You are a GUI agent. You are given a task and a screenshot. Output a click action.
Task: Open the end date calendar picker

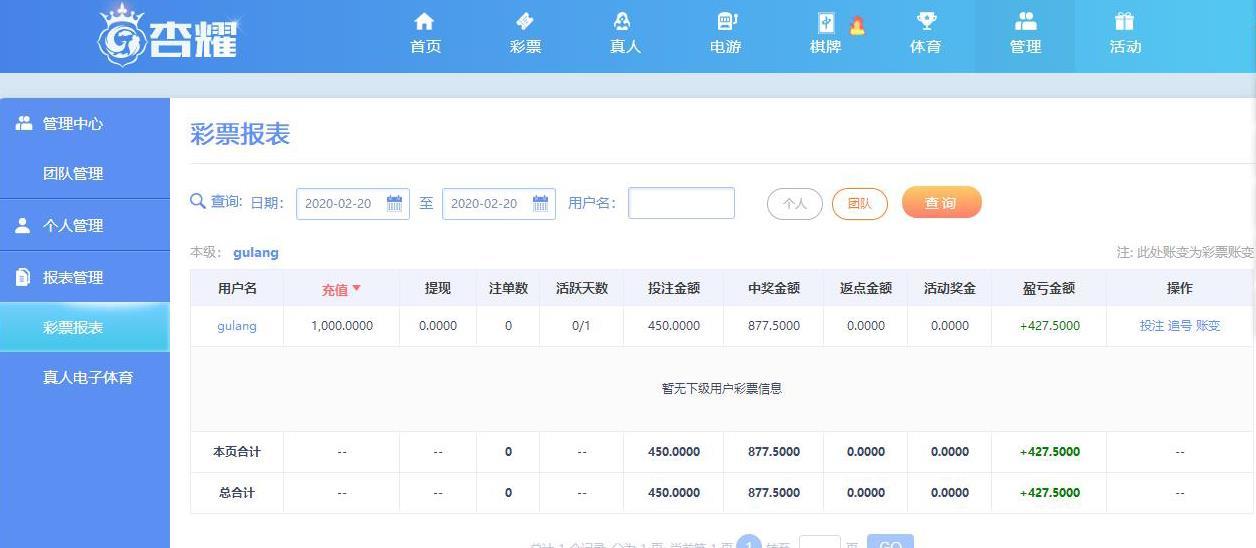tap(540, 204)
